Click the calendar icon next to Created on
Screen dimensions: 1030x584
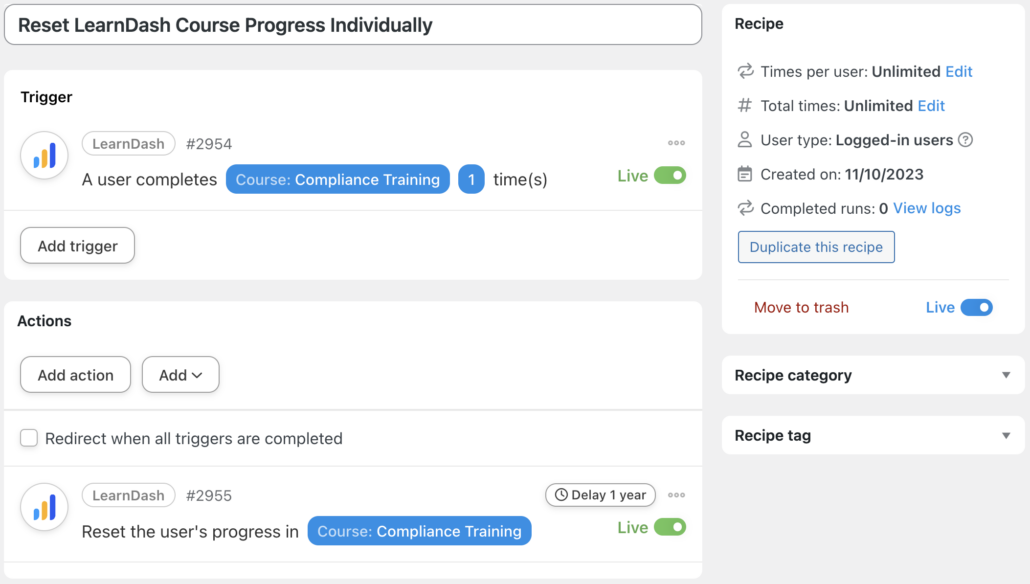tap(742, 174)
